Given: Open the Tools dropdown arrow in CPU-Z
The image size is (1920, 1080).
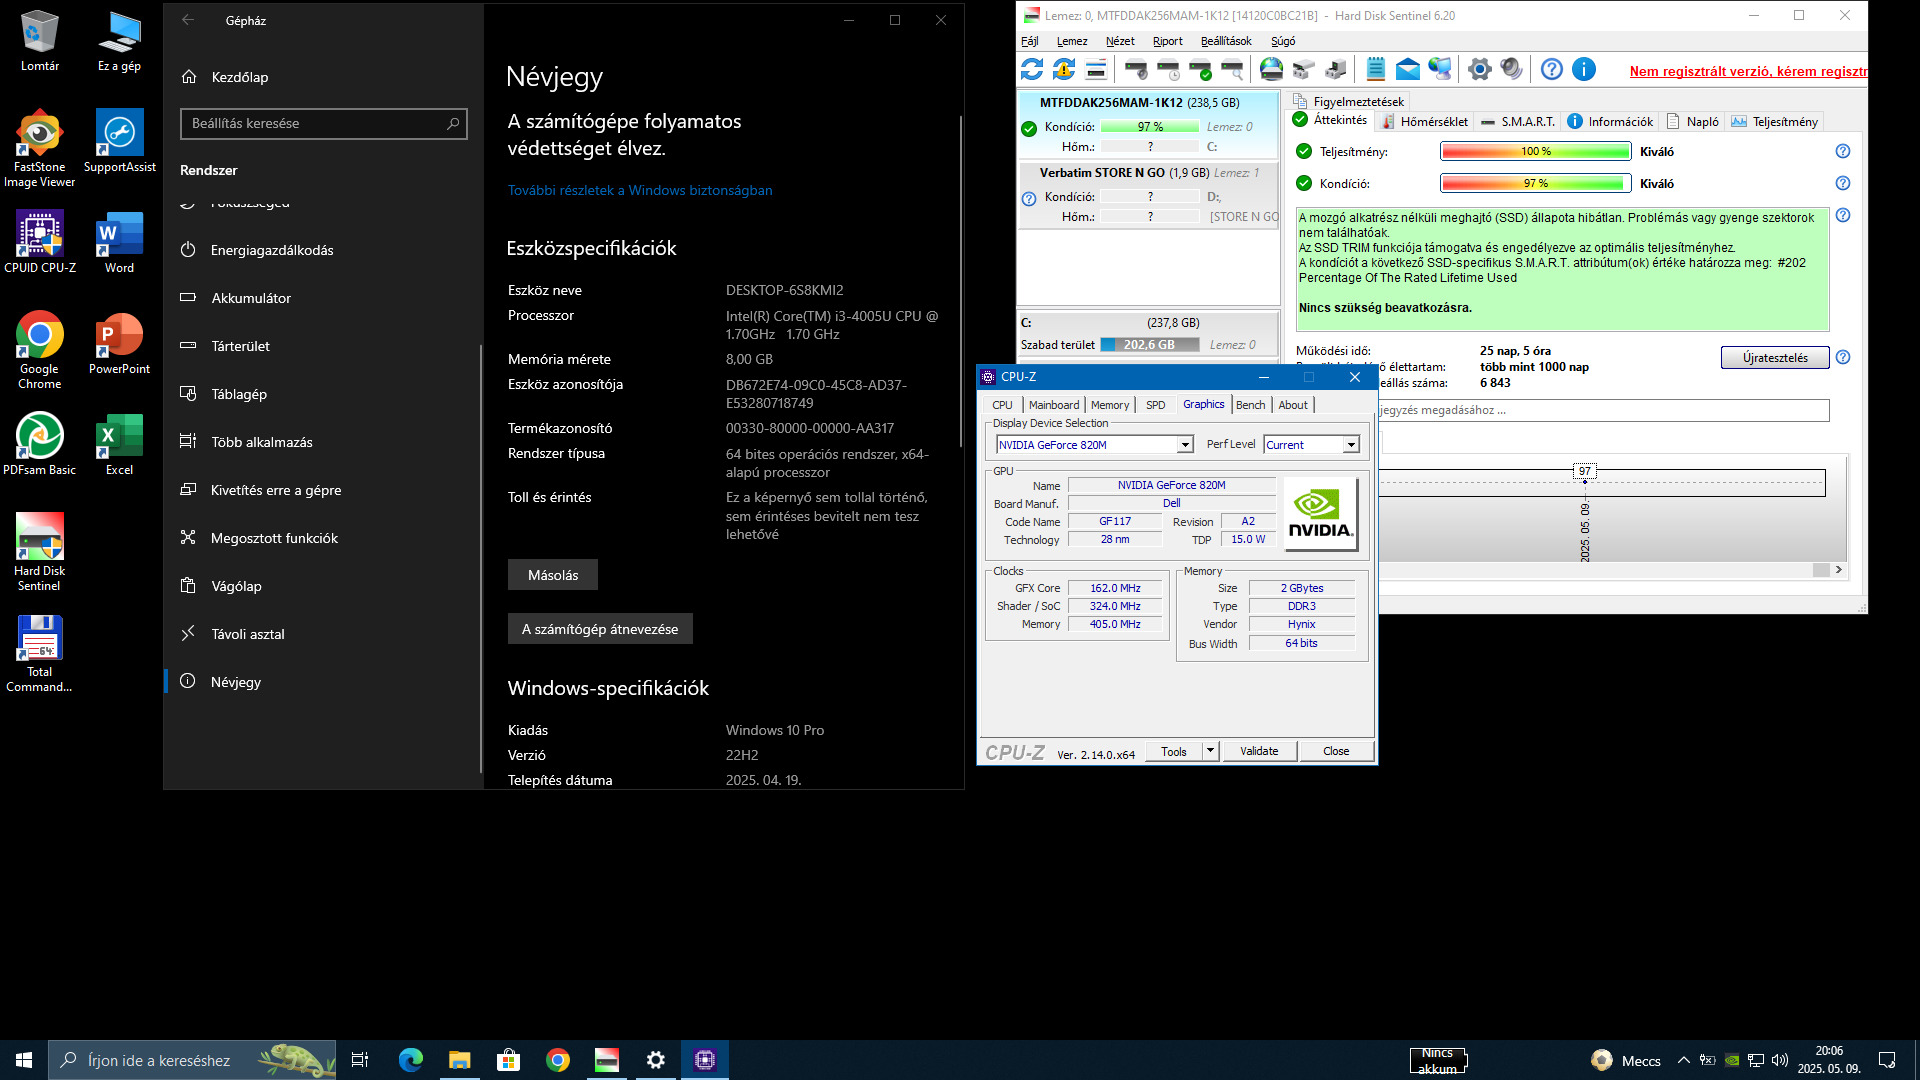Looking at the screenshot, I should 1210,751.
